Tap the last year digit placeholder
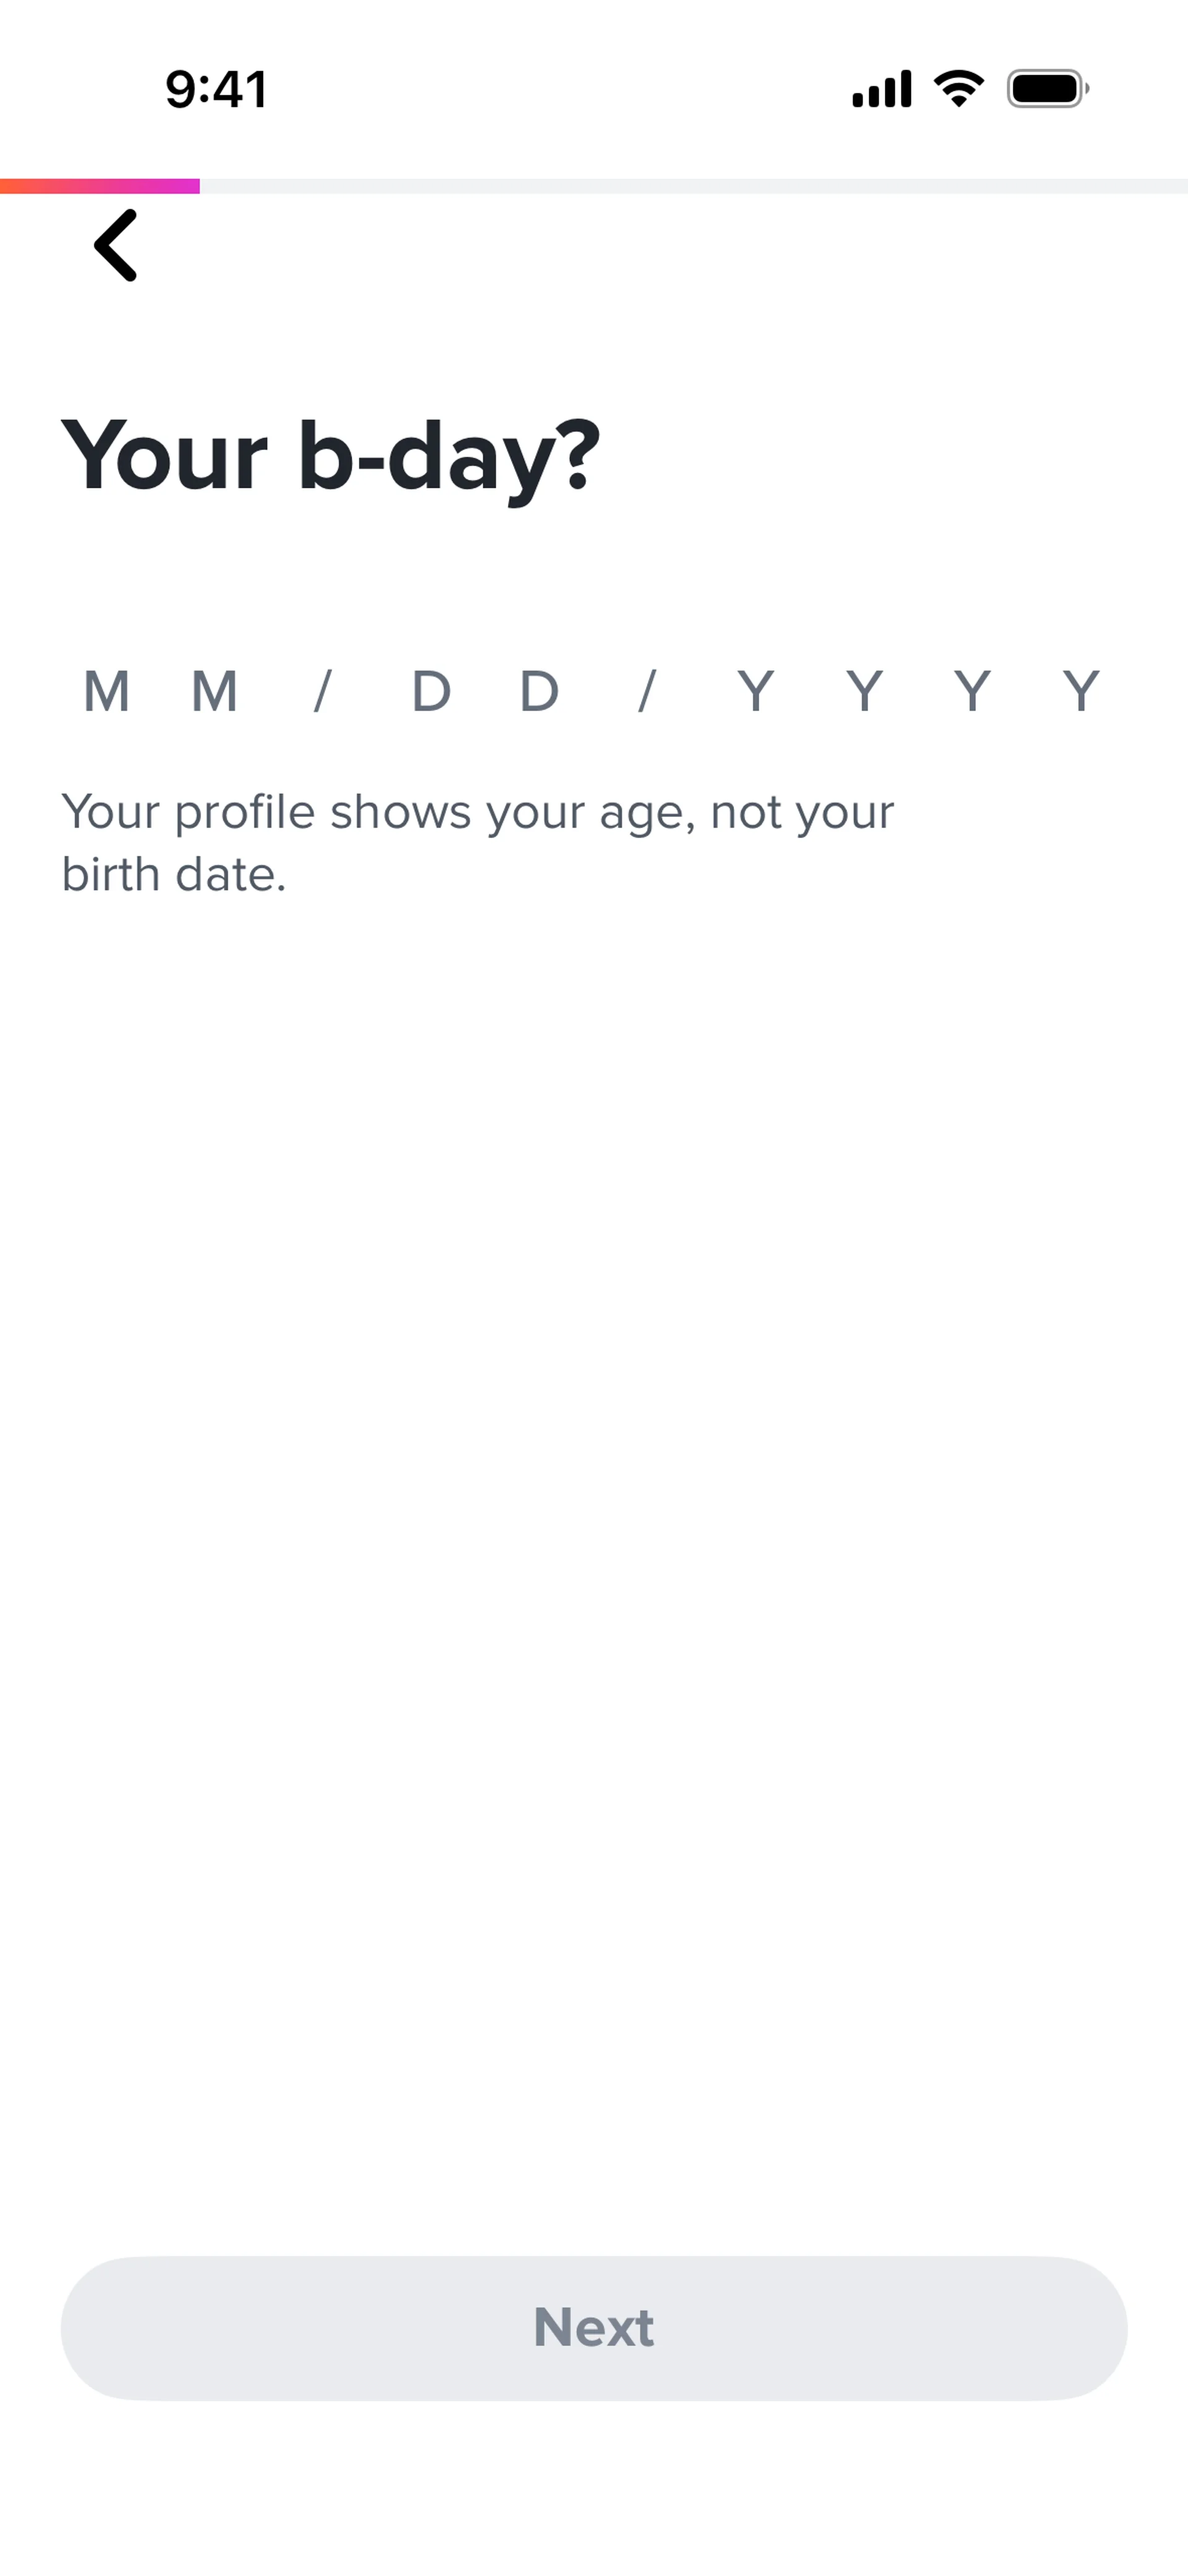The image size is (1188, 2576). tap(1080, 691)
